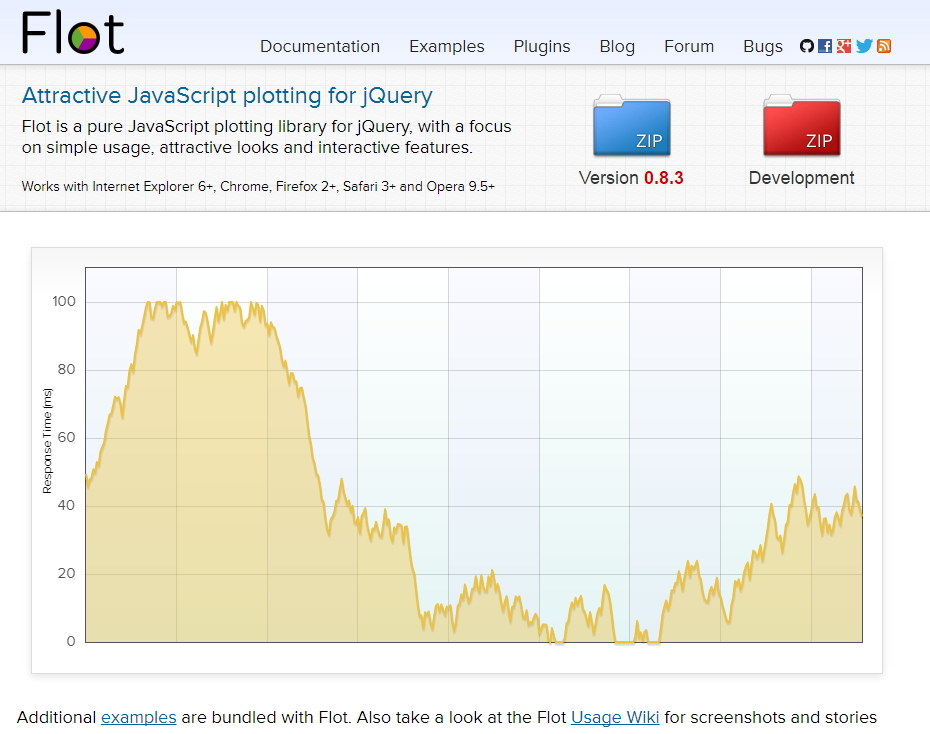Open the Documentation menu item
Image resolution: width=930 pixels, height=734 pixels.
click(320, 46)
